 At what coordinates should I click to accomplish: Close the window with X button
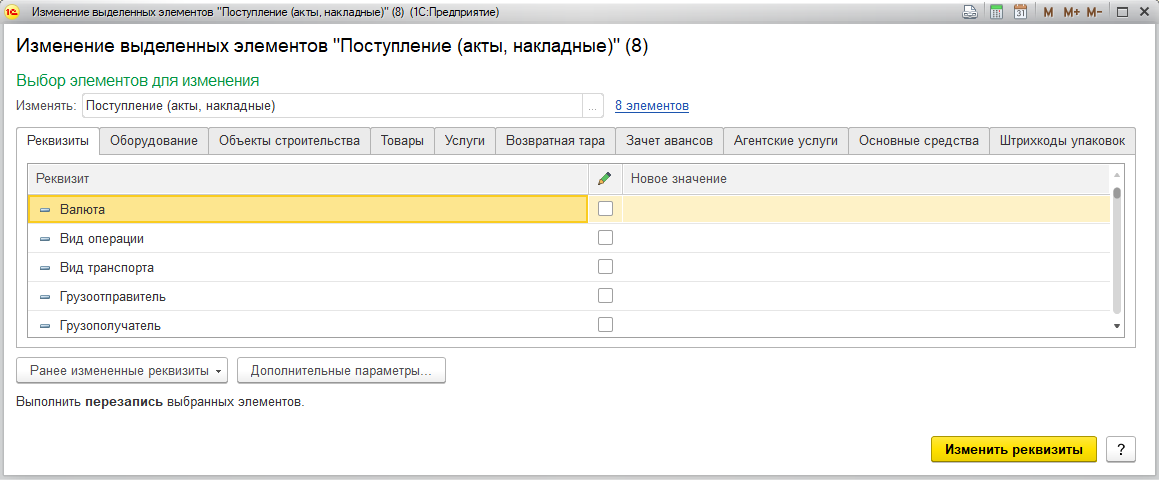[x=1143, y=12]
